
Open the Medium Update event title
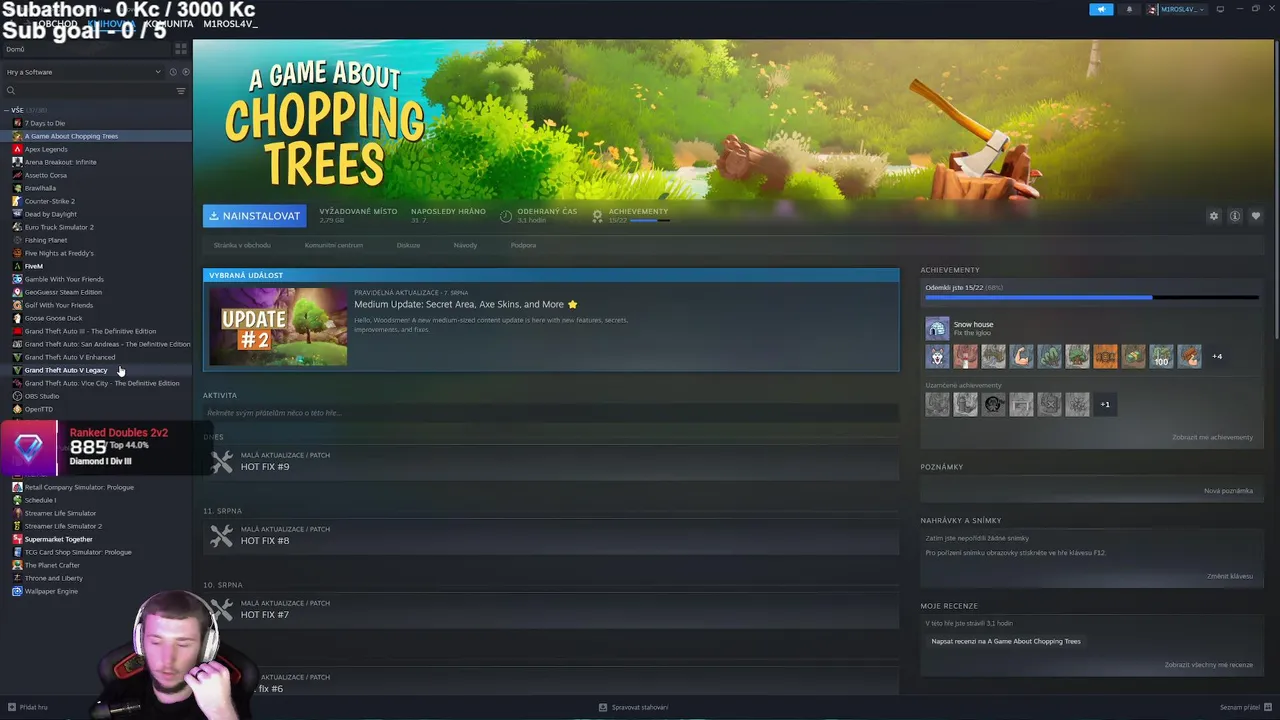click(466, 304)
